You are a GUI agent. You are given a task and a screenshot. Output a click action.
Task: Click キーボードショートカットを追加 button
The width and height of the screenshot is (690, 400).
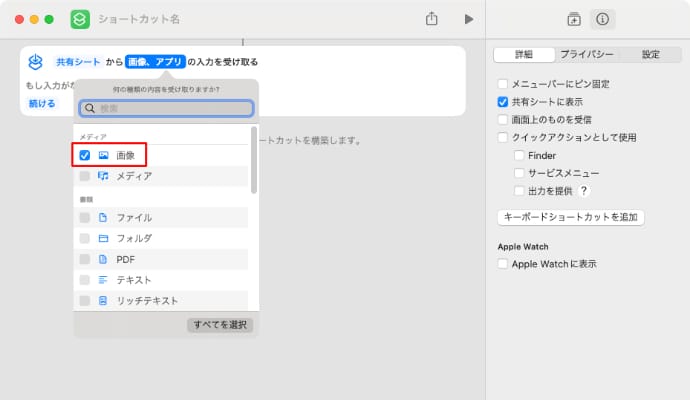[x=571, y=217]
